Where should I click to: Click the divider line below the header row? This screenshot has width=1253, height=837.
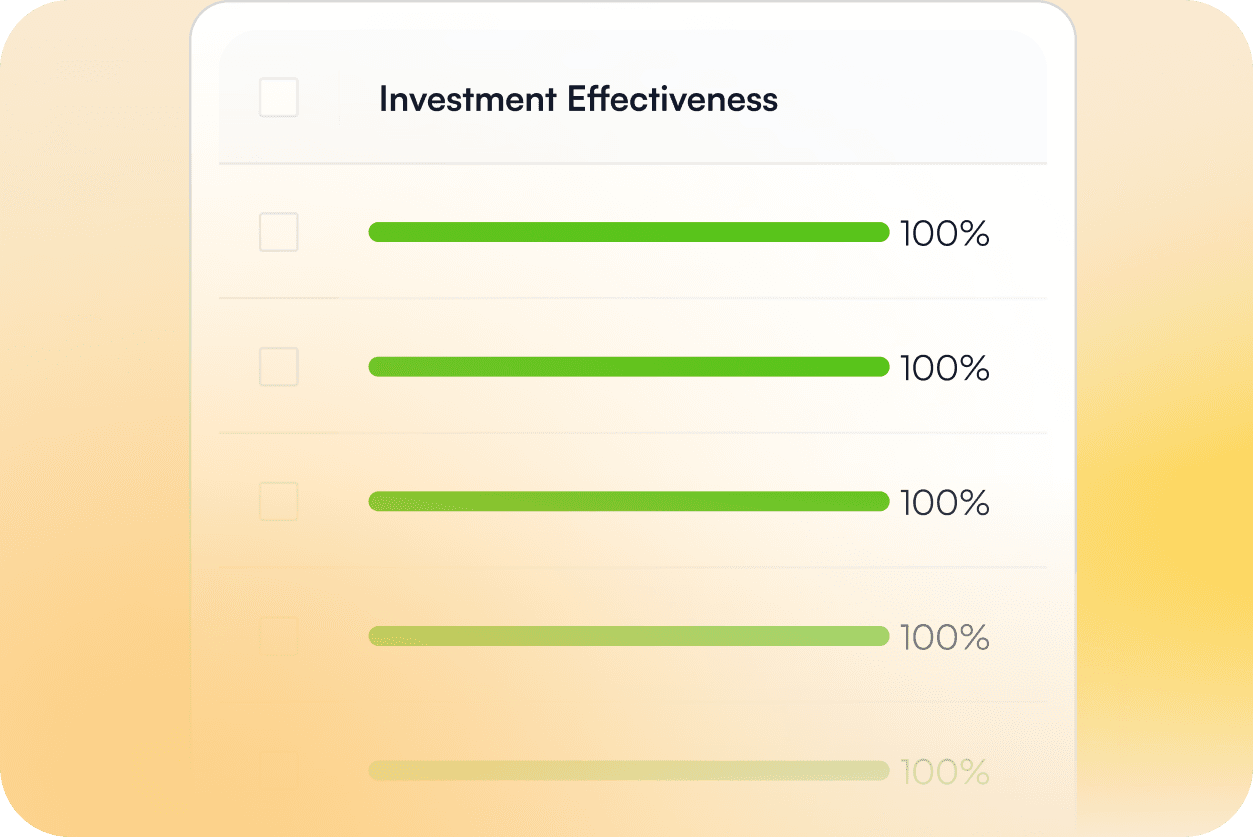click(x=632, y=163)
